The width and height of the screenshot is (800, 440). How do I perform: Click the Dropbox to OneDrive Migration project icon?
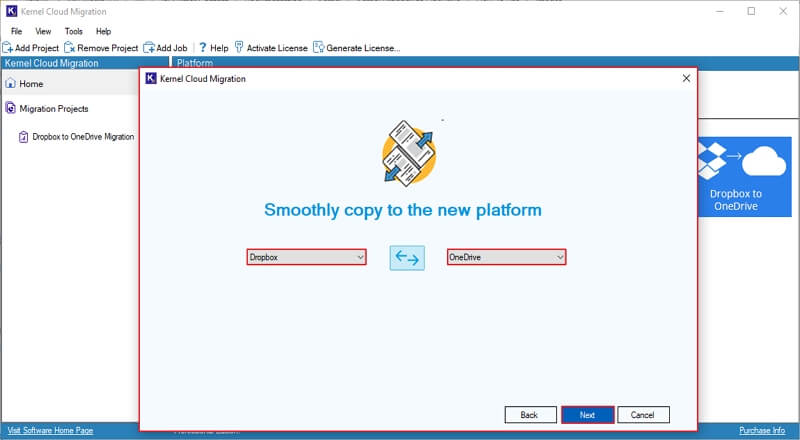[x=23, y=137]
